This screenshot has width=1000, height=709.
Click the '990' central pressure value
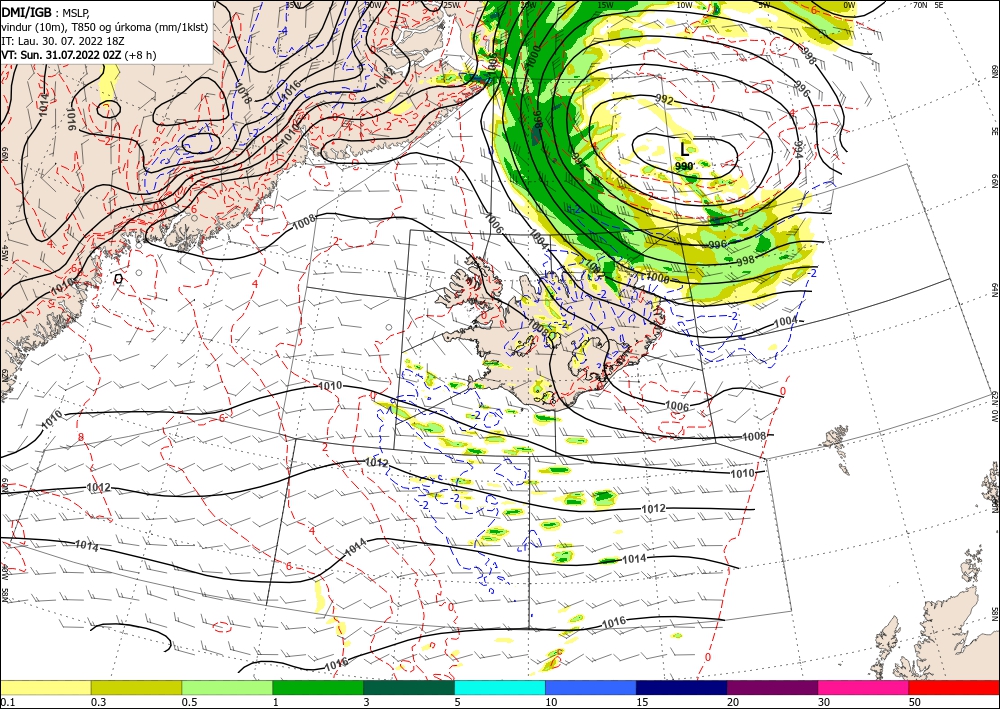[684, 166]
